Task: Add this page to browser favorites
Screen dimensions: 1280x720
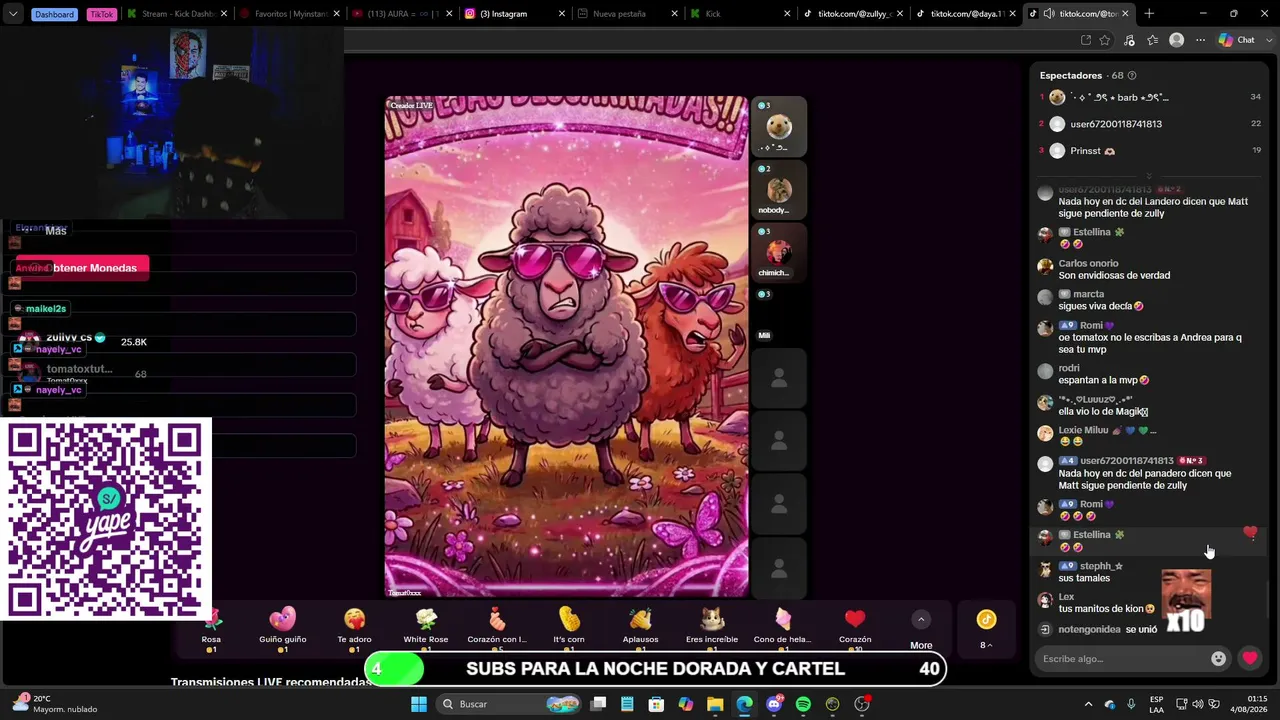Action: pos(1105,40)
